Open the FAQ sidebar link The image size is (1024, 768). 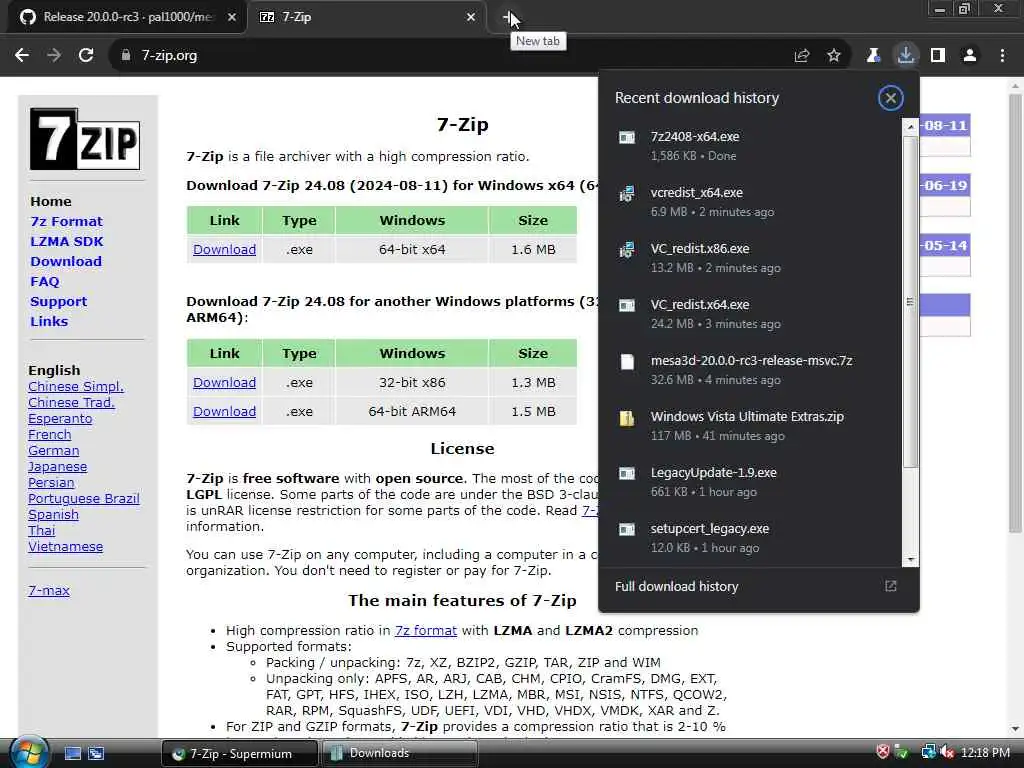coord(44,281)
